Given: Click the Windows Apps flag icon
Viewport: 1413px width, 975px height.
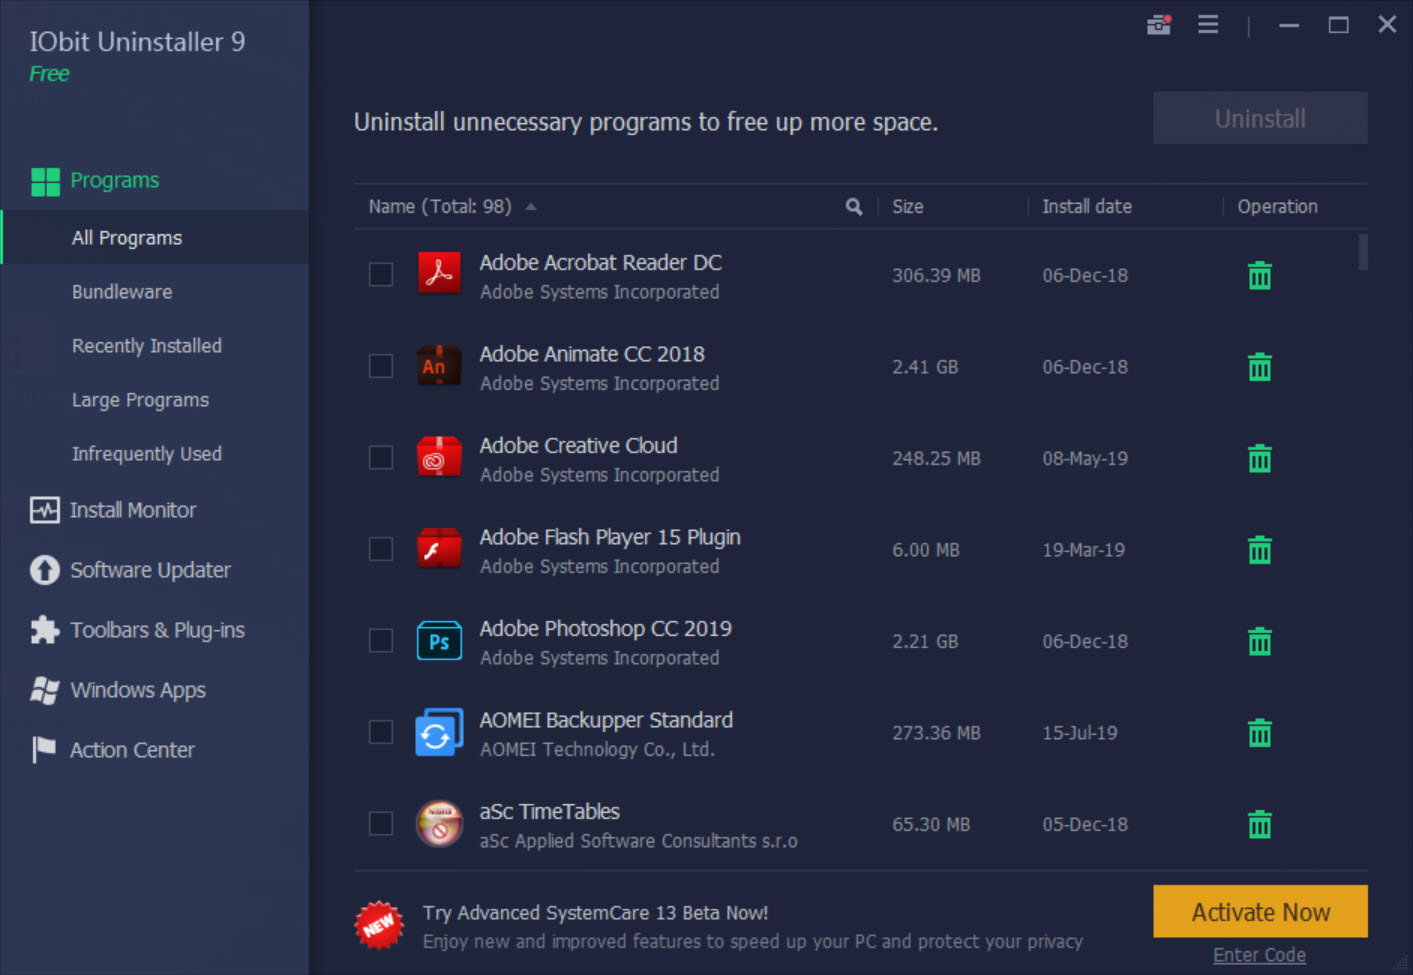Looking at the screenshot, I should click(x=45, y=690).
